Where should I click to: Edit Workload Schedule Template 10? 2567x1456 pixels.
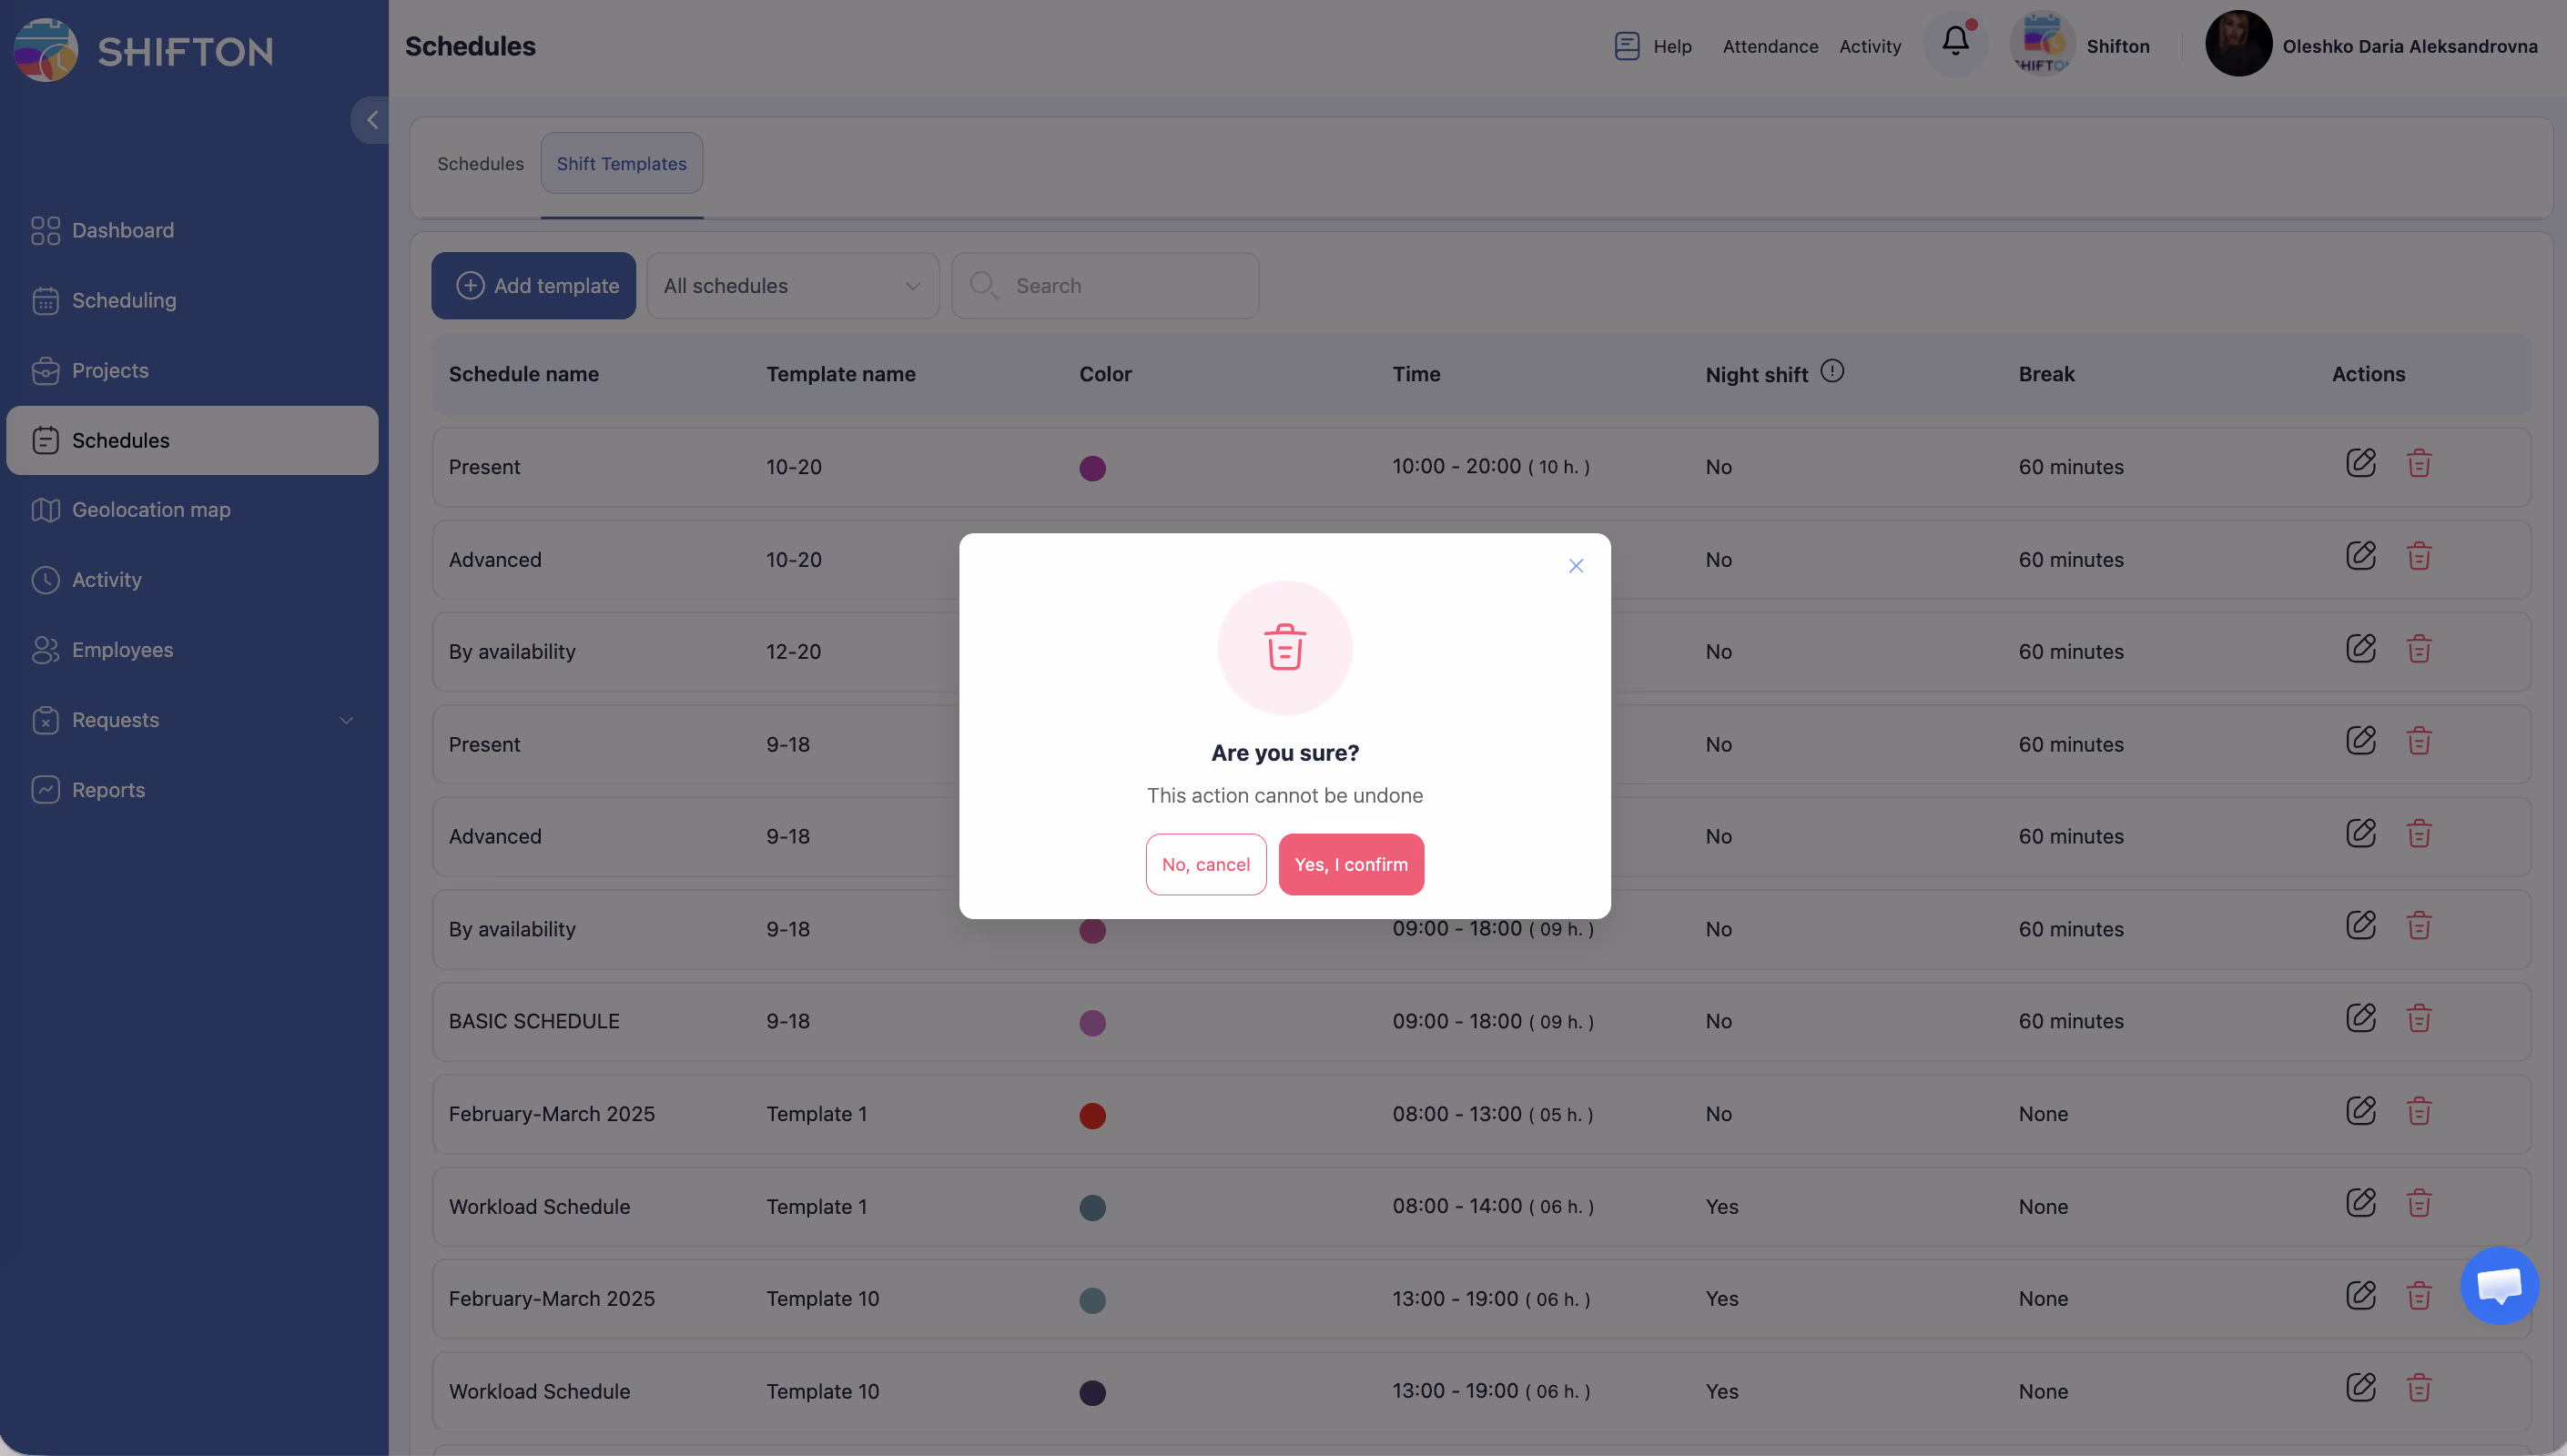(x=2360, y=1387)
